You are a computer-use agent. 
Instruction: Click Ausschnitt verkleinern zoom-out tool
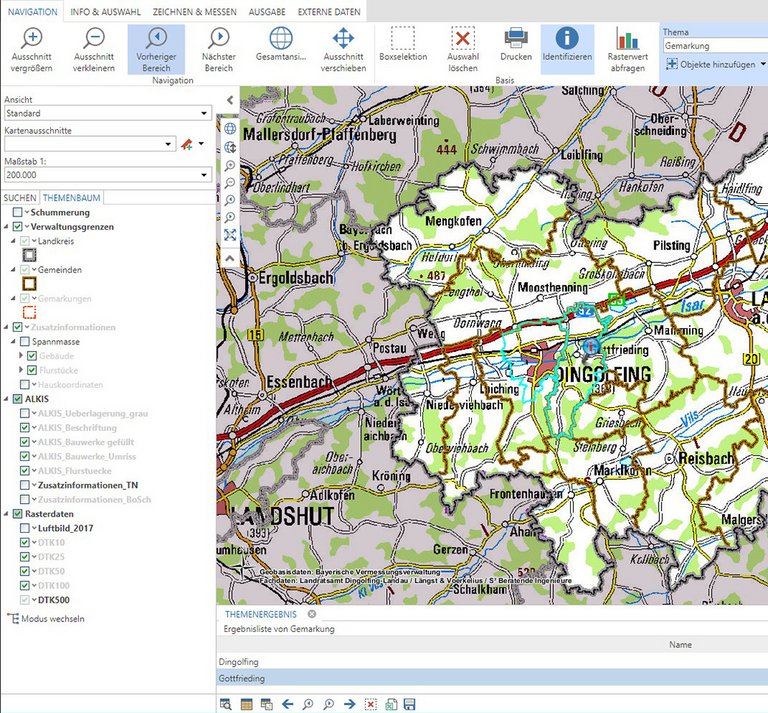(94, 50)
